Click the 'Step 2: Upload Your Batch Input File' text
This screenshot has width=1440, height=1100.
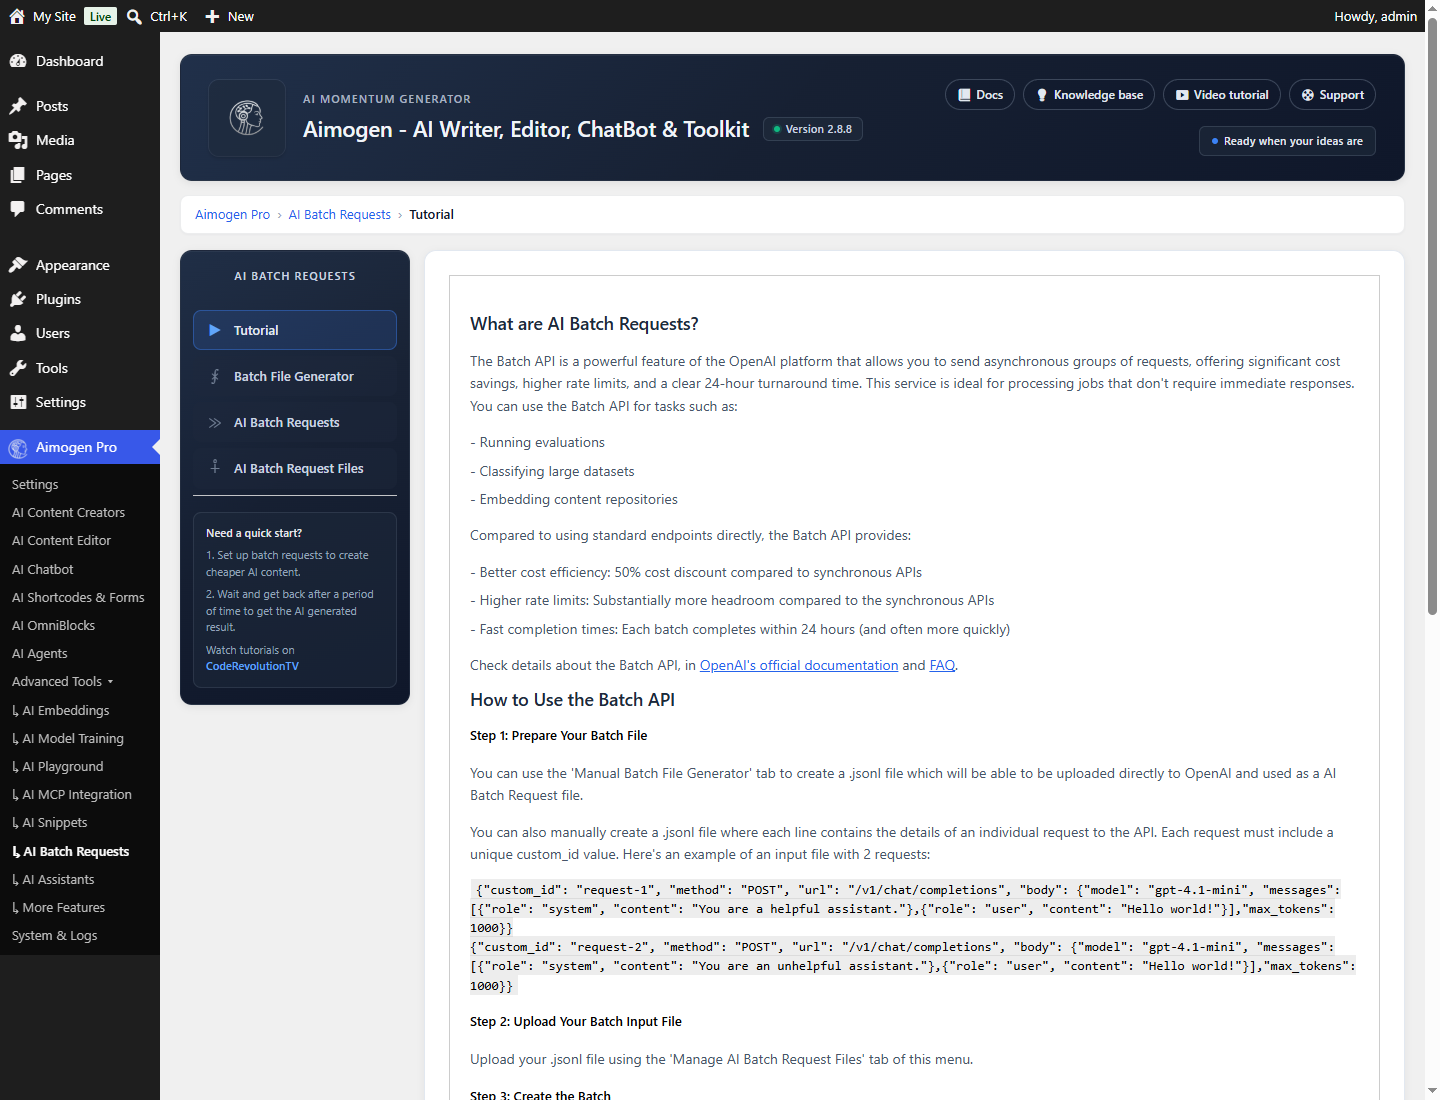pyautogui.click(x=575, y=1021)
